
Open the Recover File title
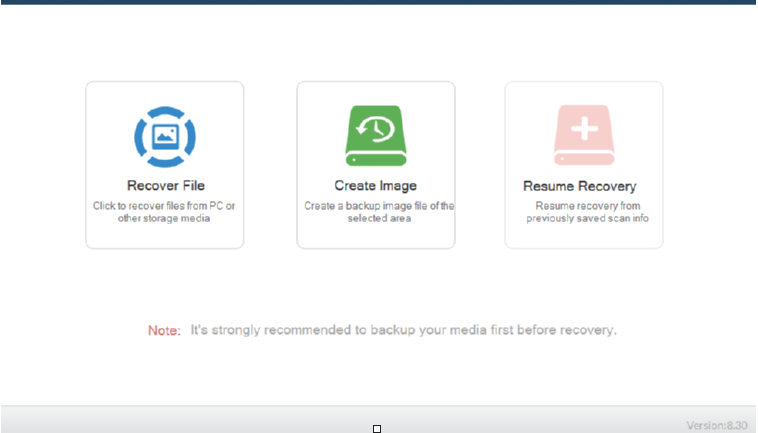[166, 186]
